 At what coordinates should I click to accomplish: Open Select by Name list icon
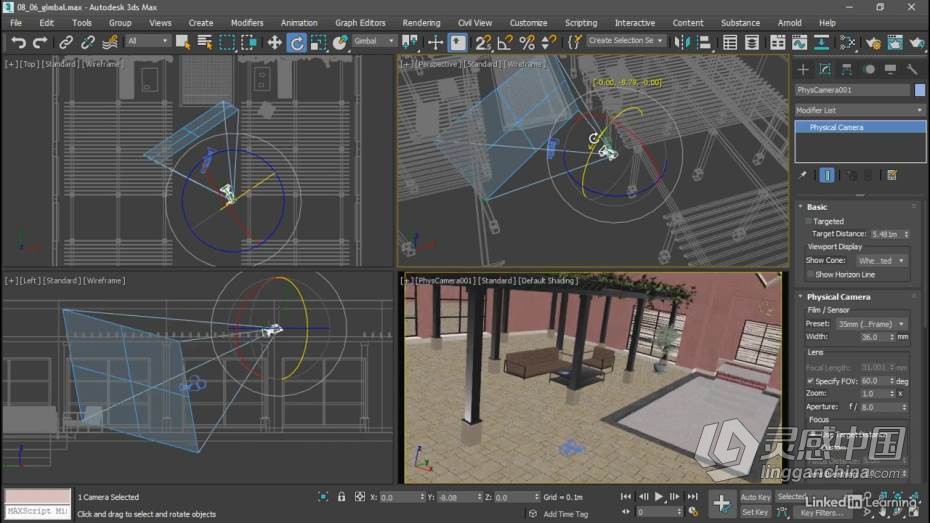(205, 42)
